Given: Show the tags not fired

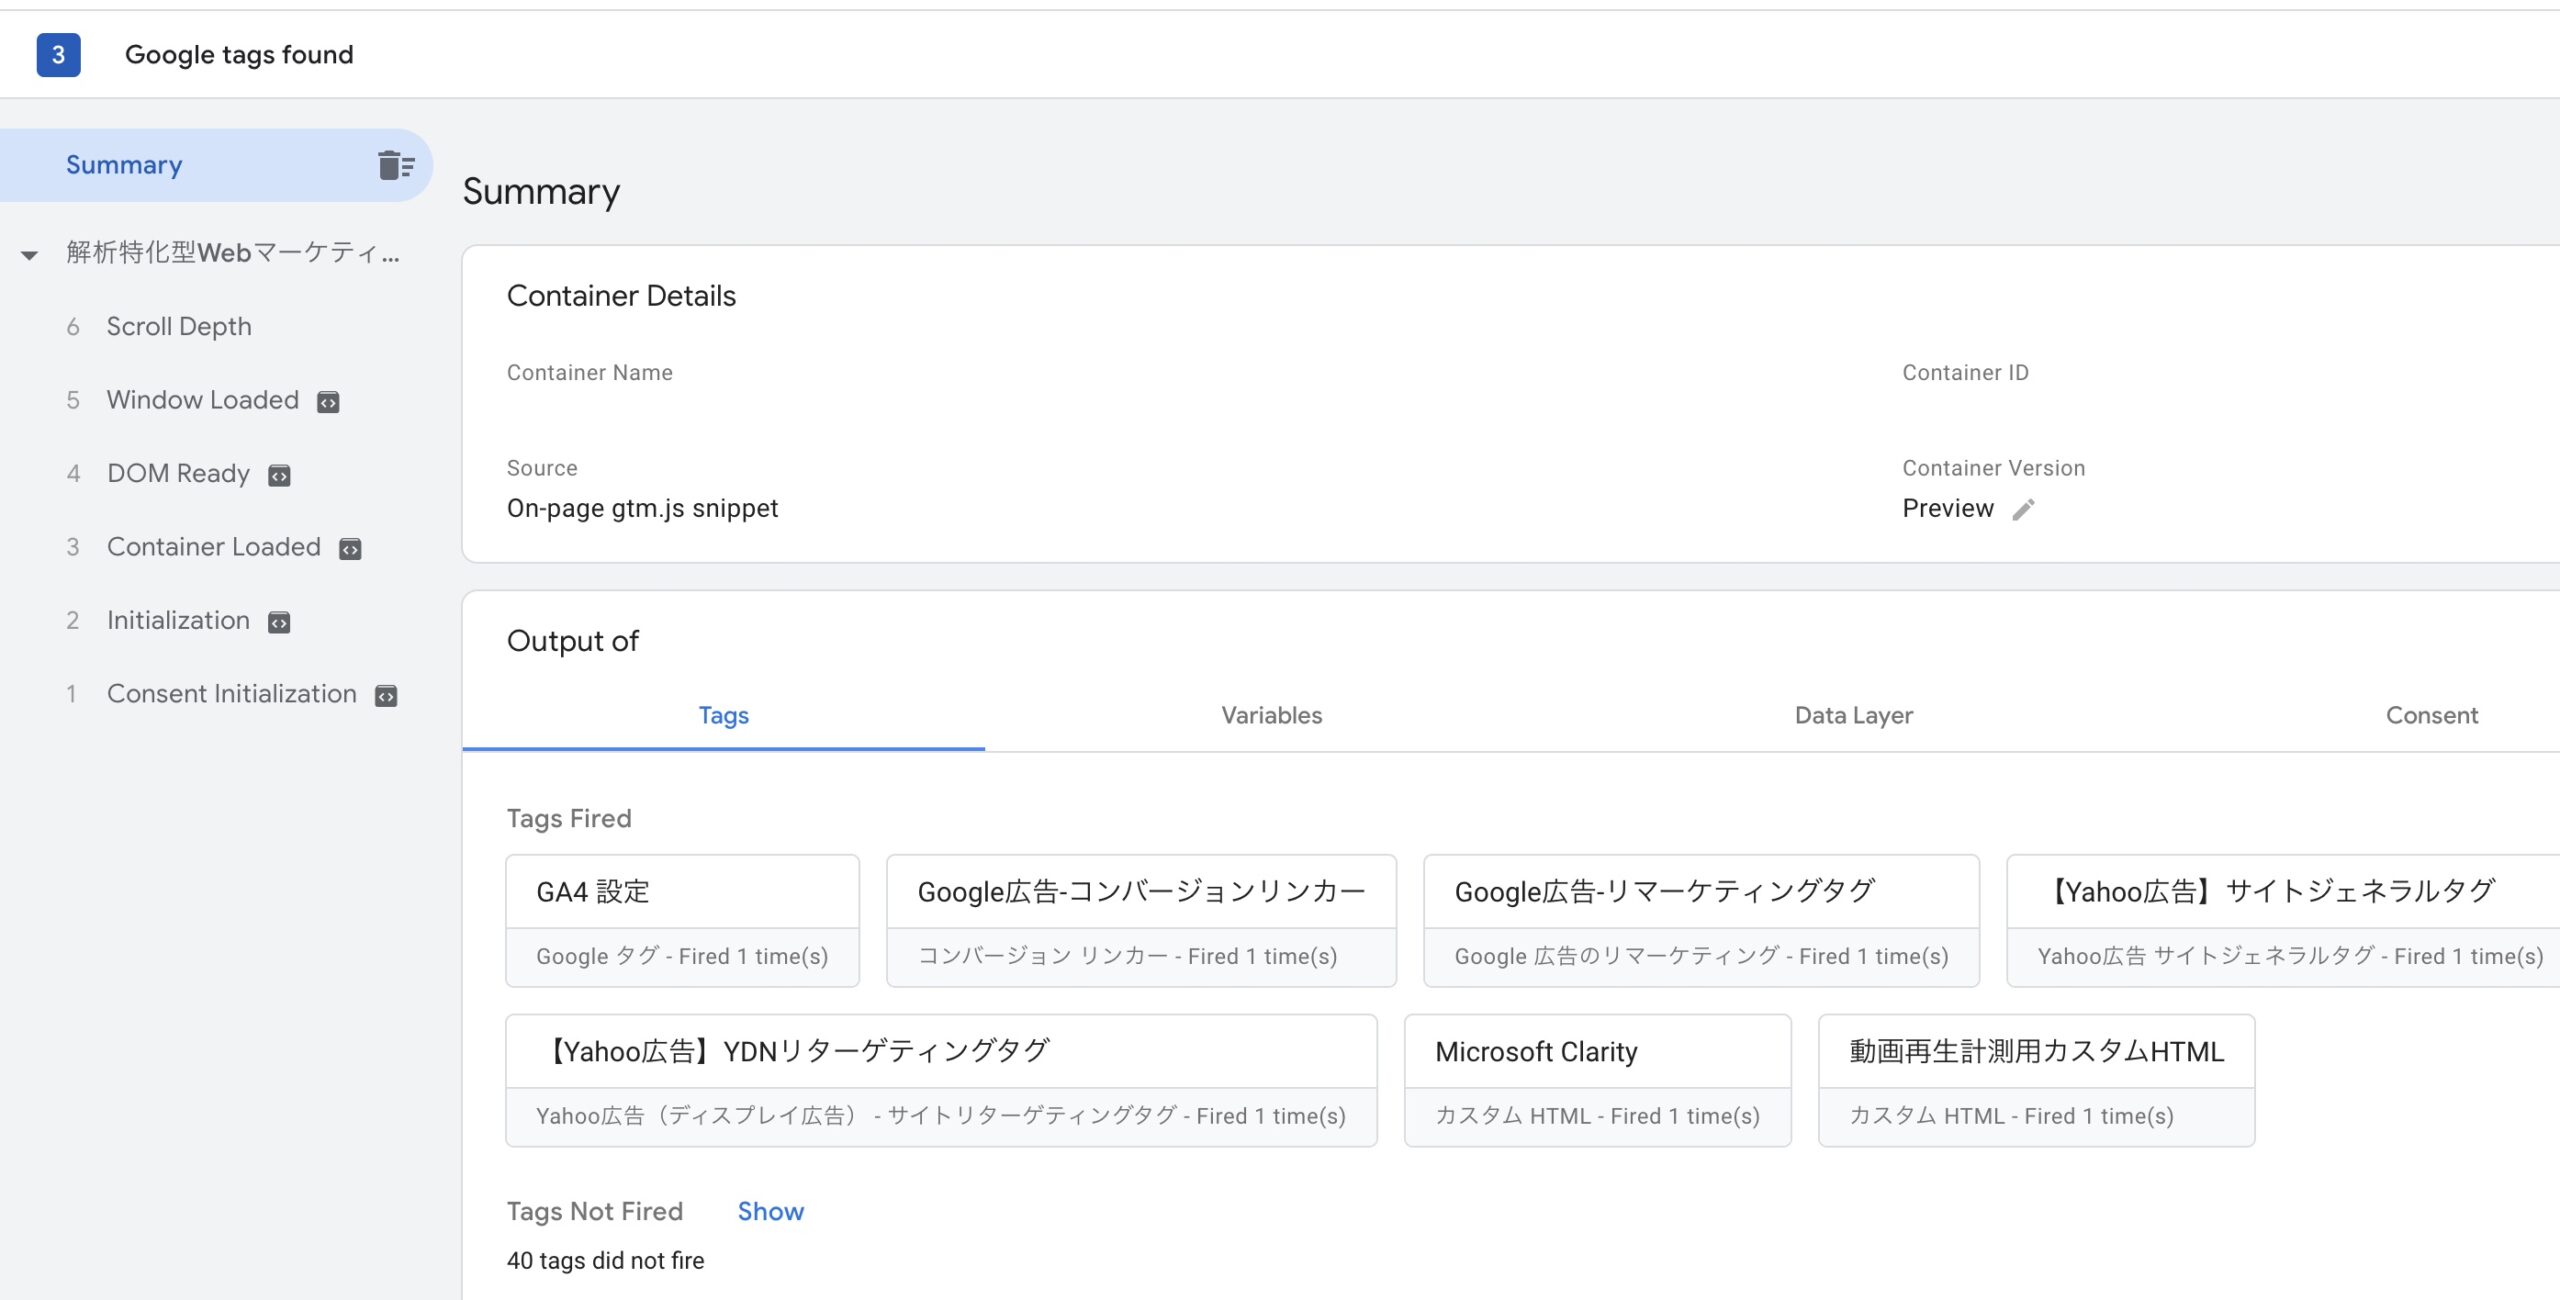Looking at the screenshot, I should pos(770,1211).
